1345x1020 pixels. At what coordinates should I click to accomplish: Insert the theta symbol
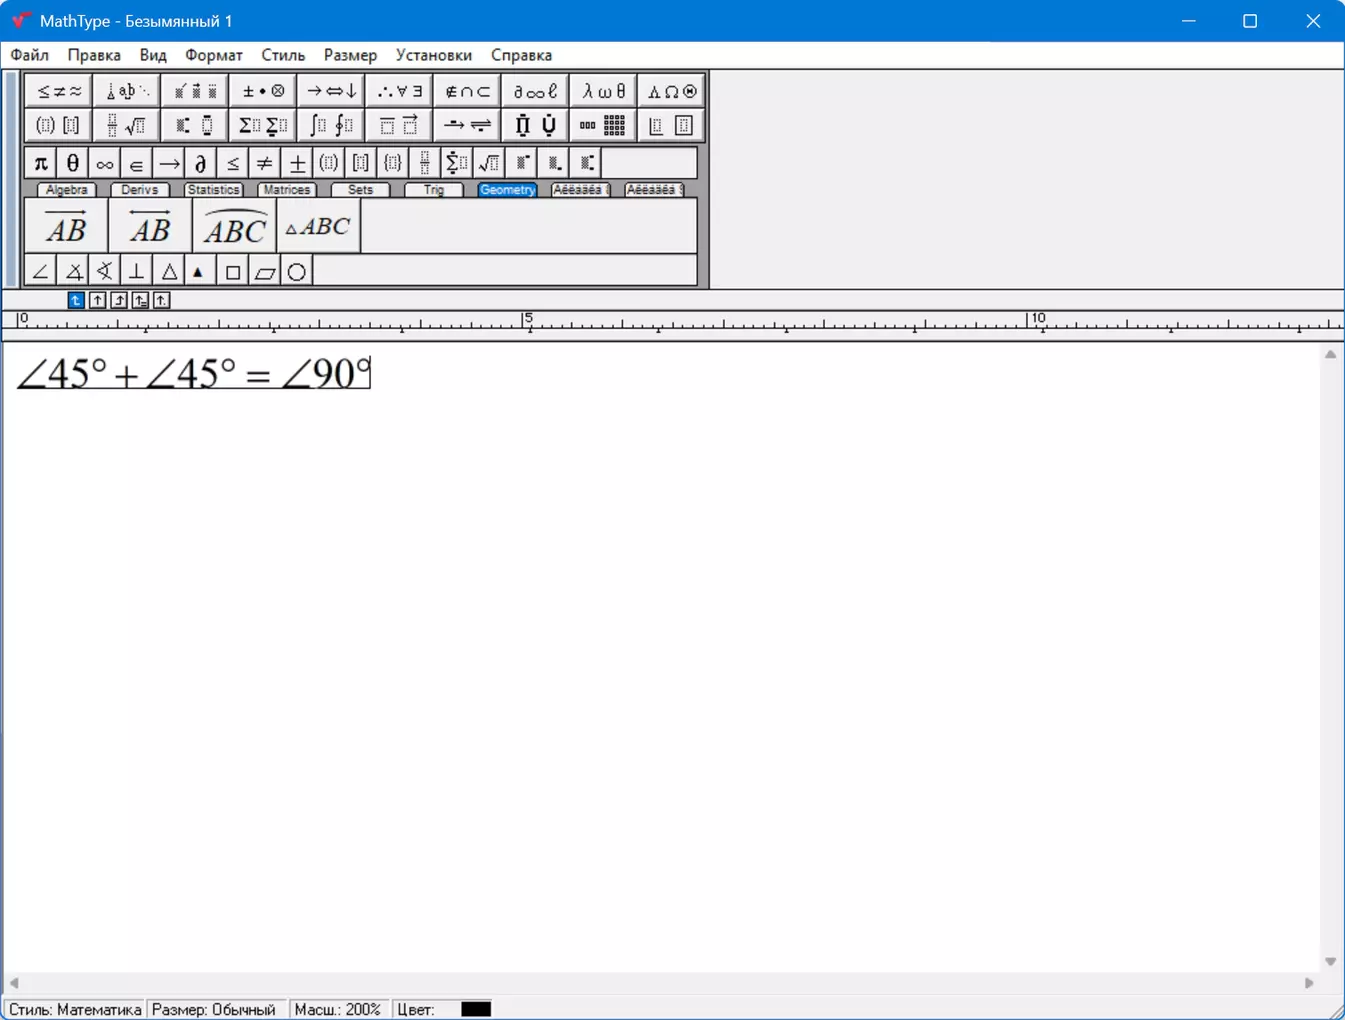73,163
